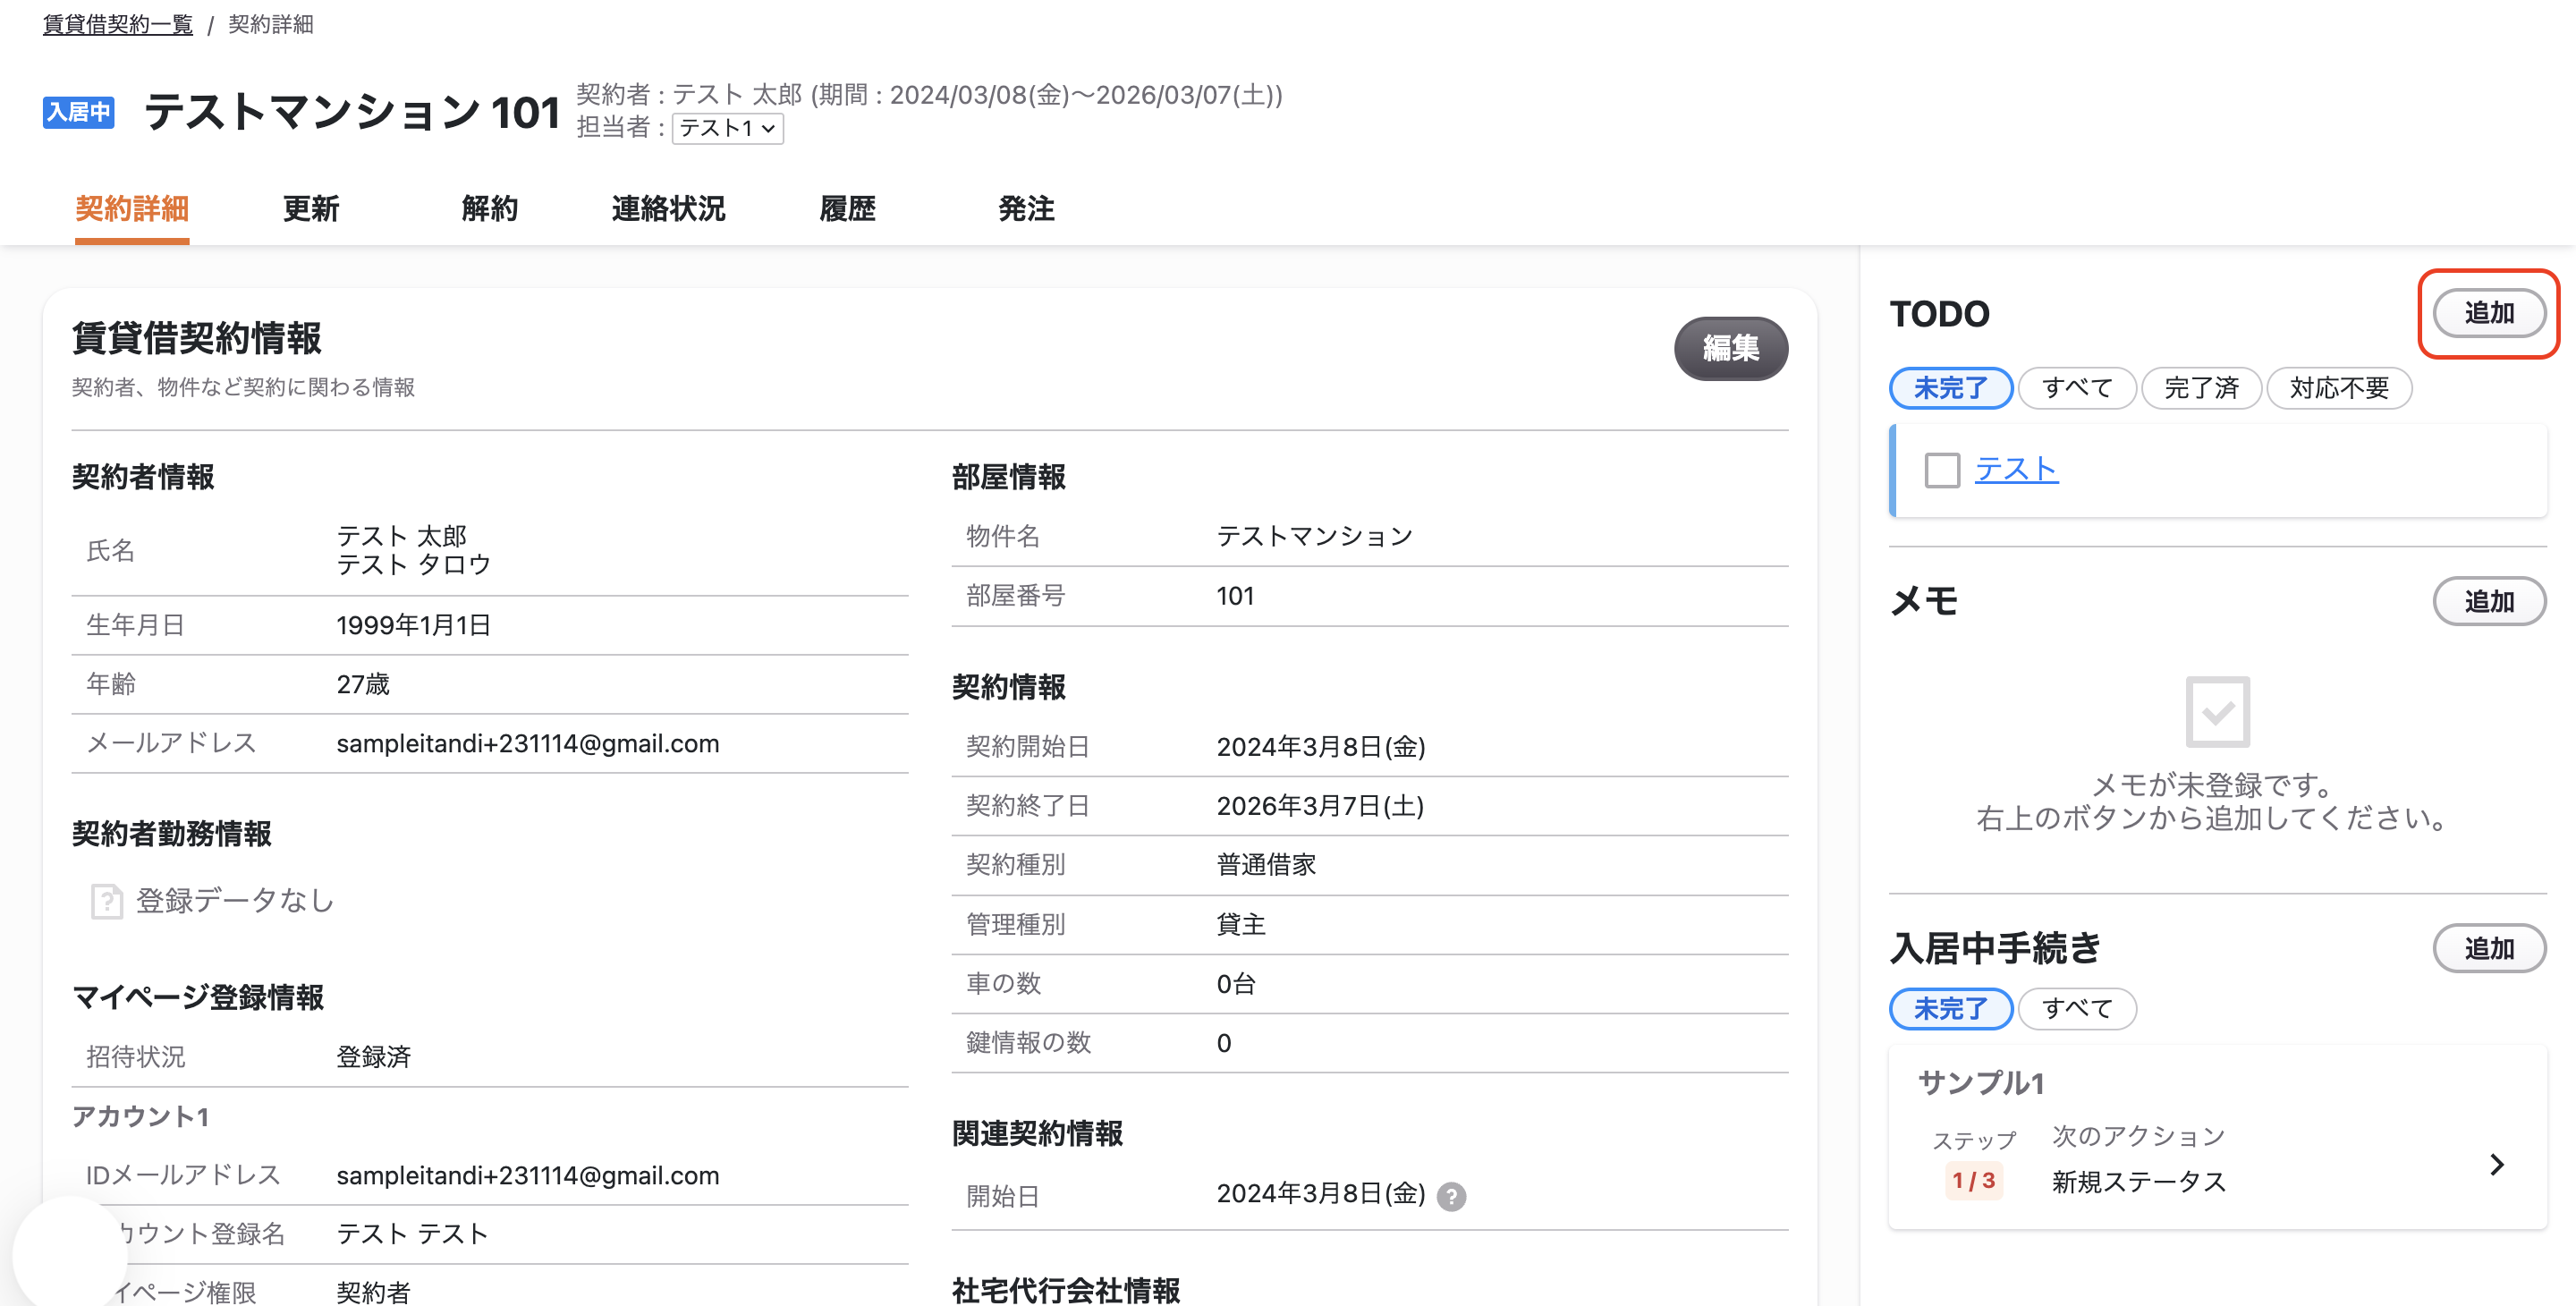The width and height of the screenshot is (2576, 1306).
Task: Click the 1999年1月1日 birthdate value
Action: click(x=413, y=626)
